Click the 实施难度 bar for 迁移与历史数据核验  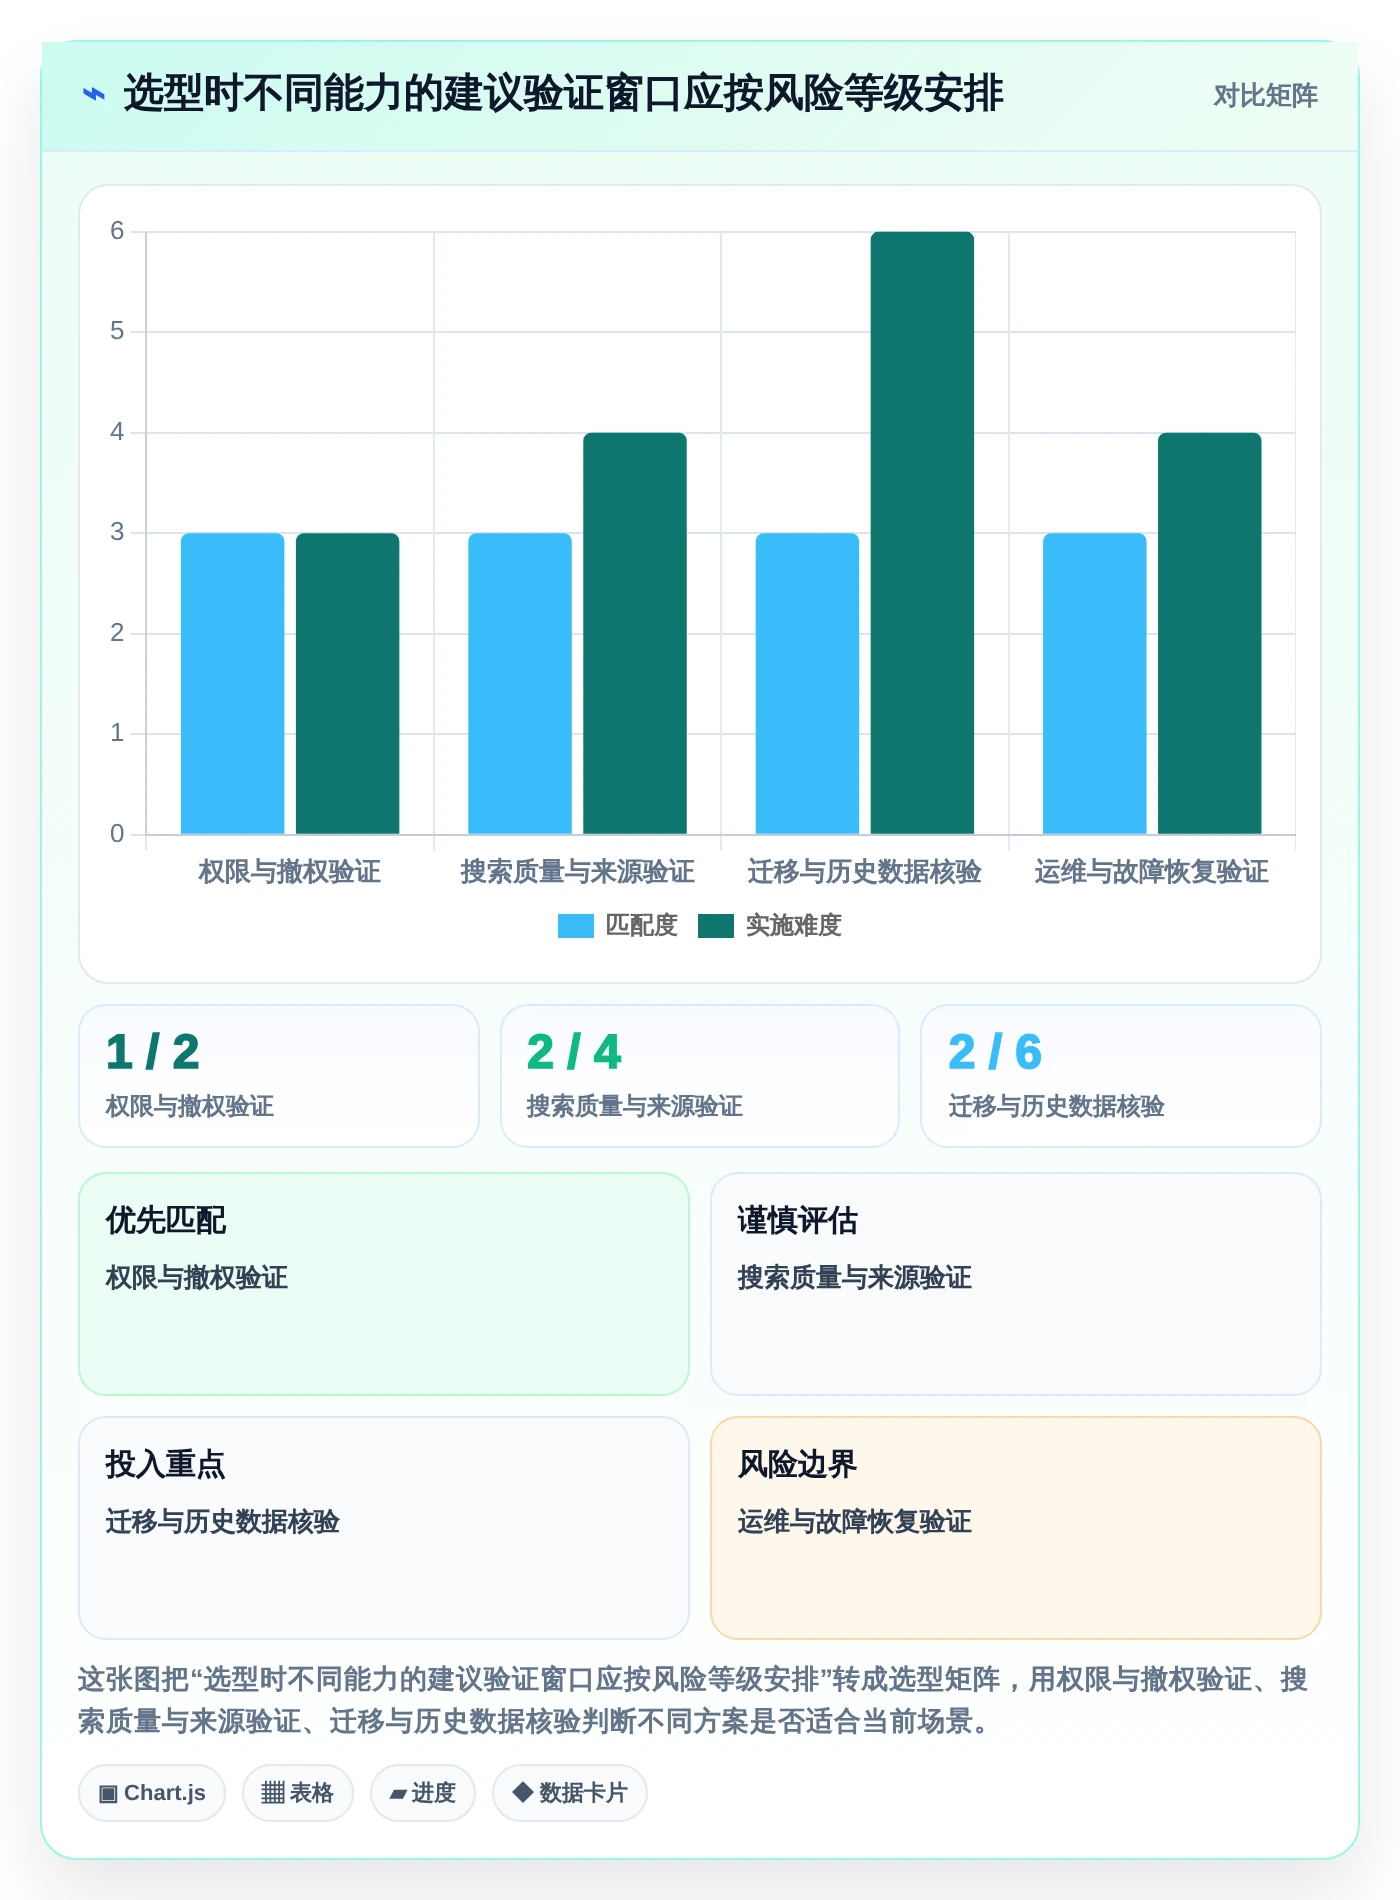point(922,533)
